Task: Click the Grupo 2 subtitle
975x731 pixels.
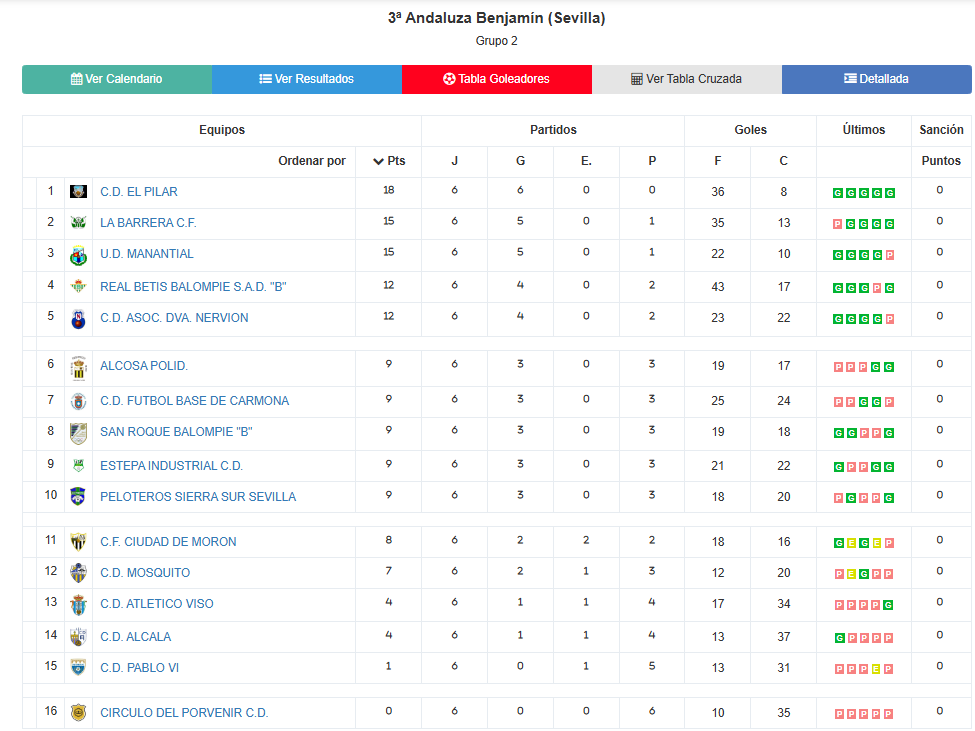Action: point(496,41)
